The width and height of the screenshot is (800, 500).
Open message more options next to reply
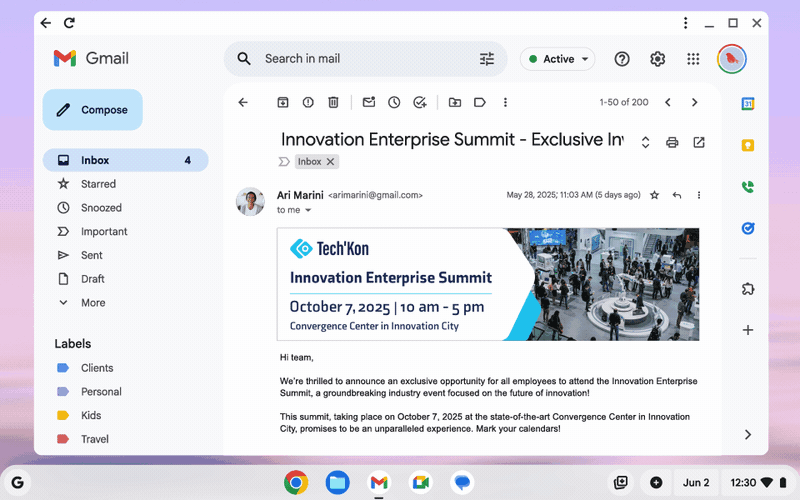699,195
